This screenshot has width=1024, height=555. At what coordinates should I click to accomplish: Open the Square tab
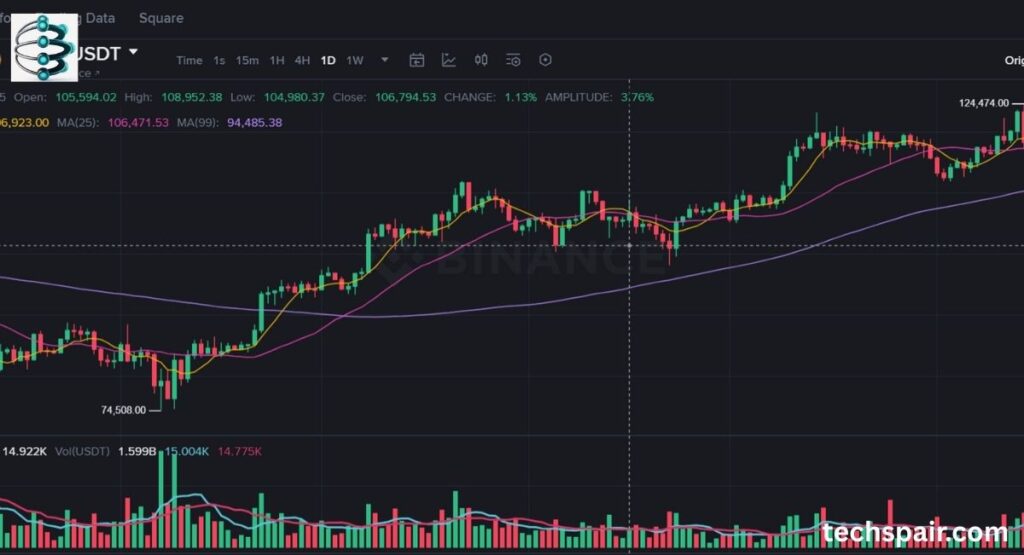click(160, 18)
